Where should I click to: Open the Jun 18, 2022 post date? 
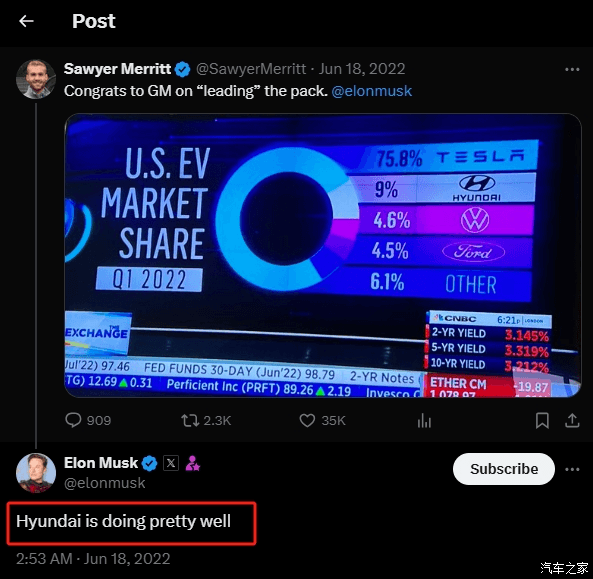click(x=362, y=69)
